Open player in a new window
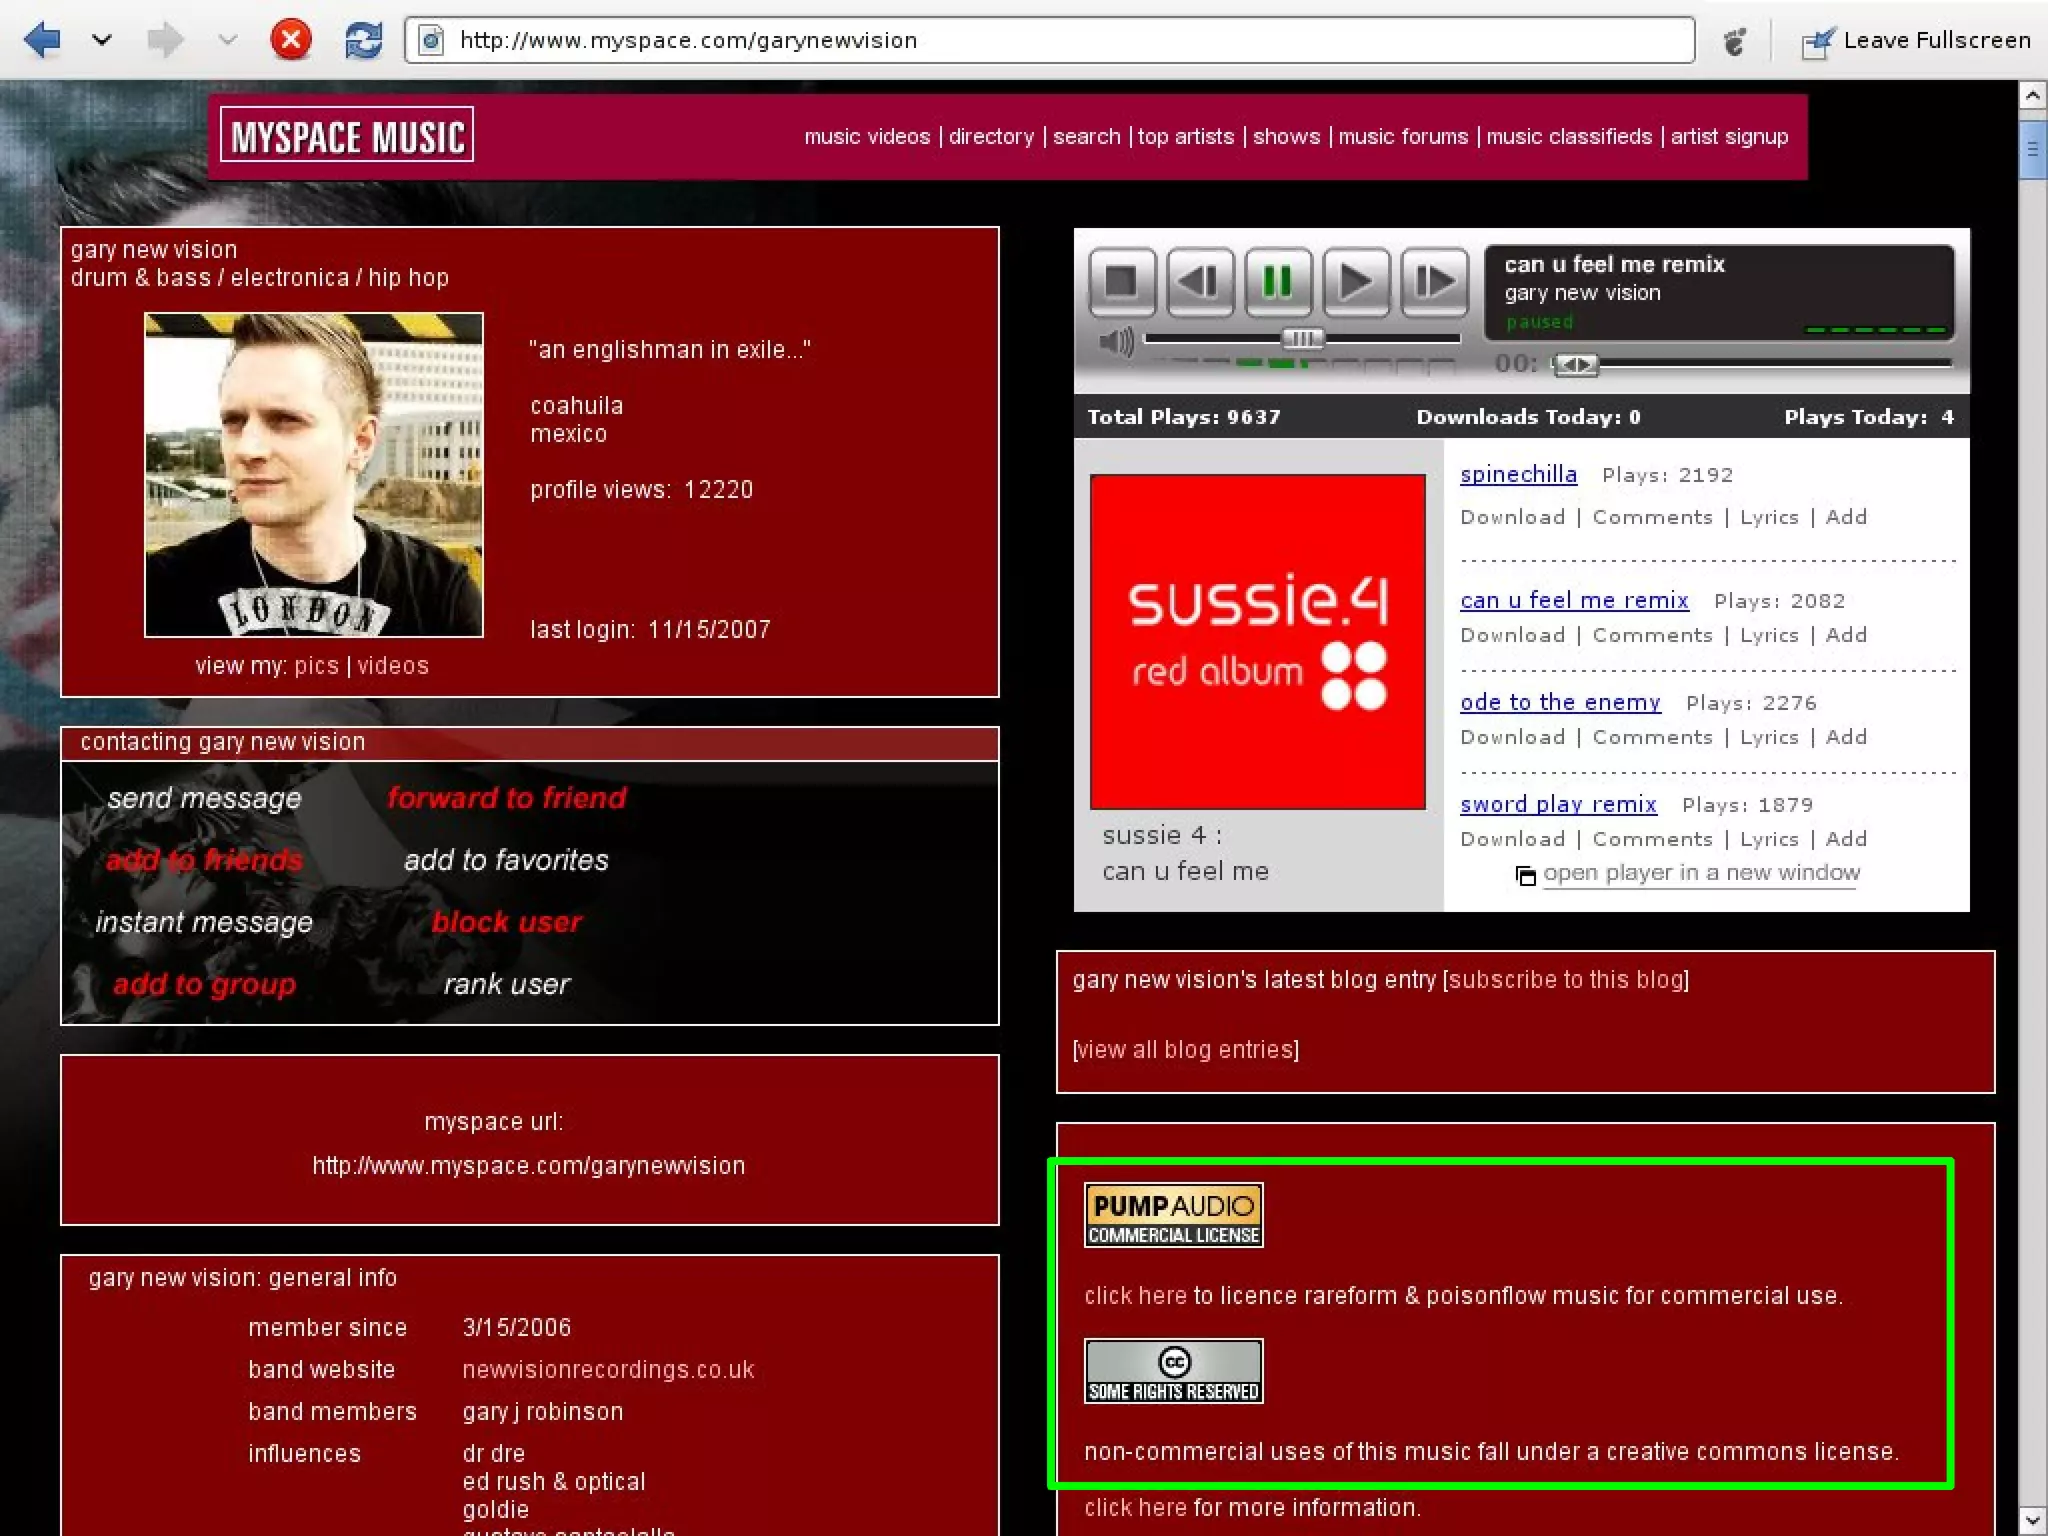The width and height of the screenshot is (2048, 1536). tap(1700, 873)
